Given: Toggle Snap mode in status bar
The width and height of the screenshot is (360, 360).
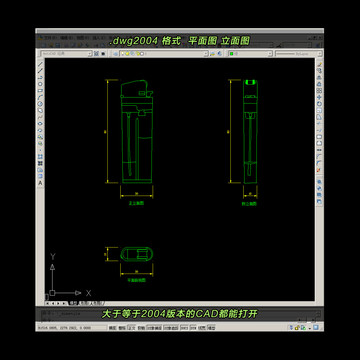Looking at the screenshot, I should click(x=112, y=328).
